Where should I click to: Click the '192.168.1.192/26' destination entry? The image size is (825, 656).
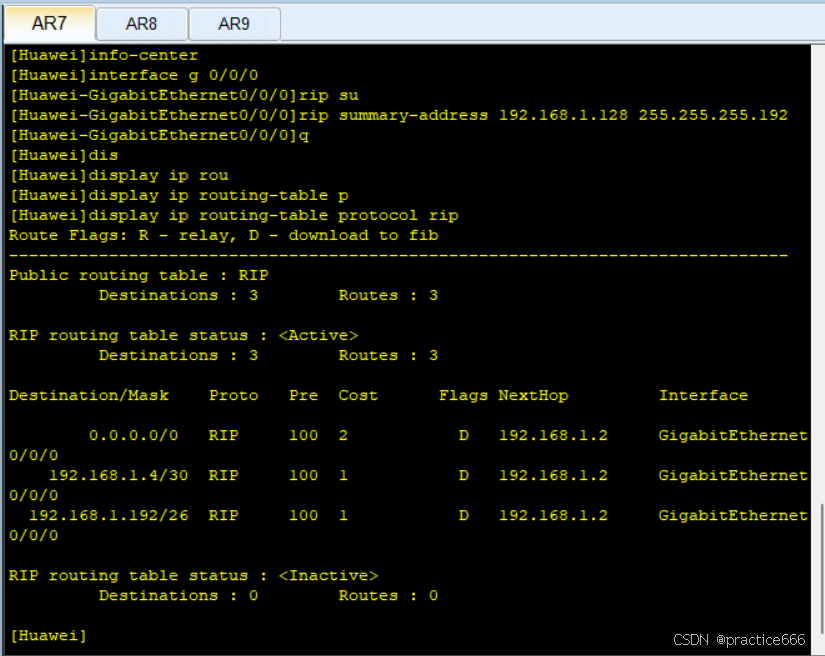[x=108, y=516]
